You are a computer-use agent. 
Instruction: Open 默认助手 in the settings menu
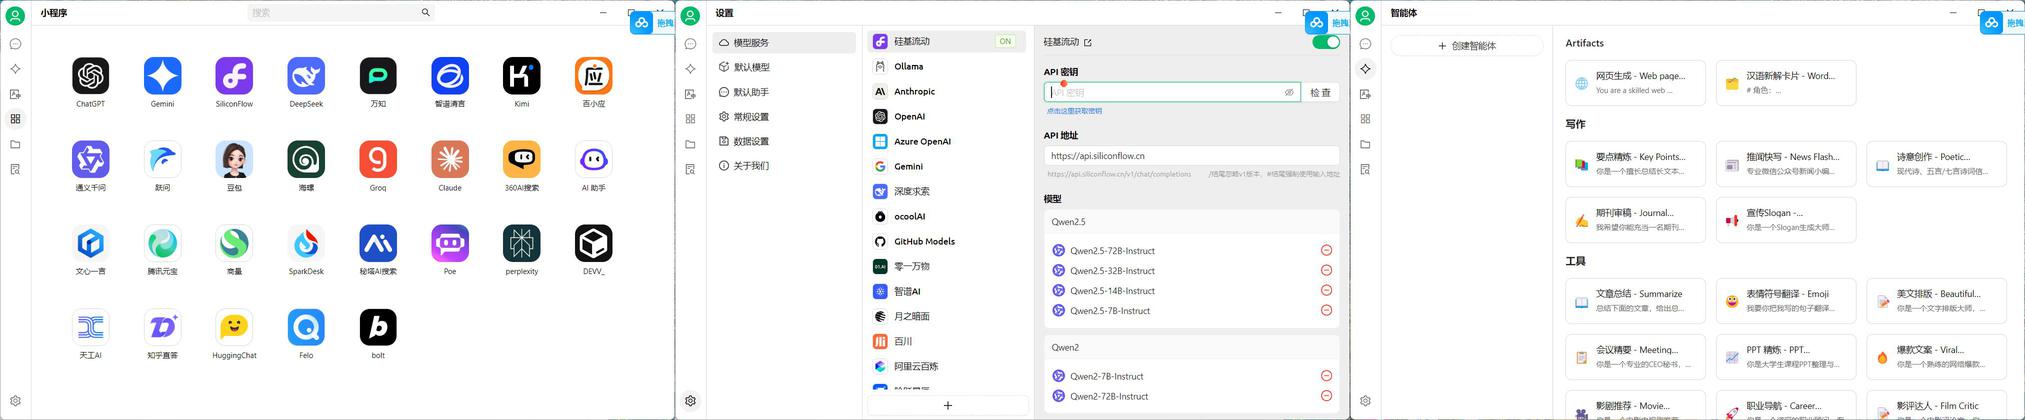784,92
